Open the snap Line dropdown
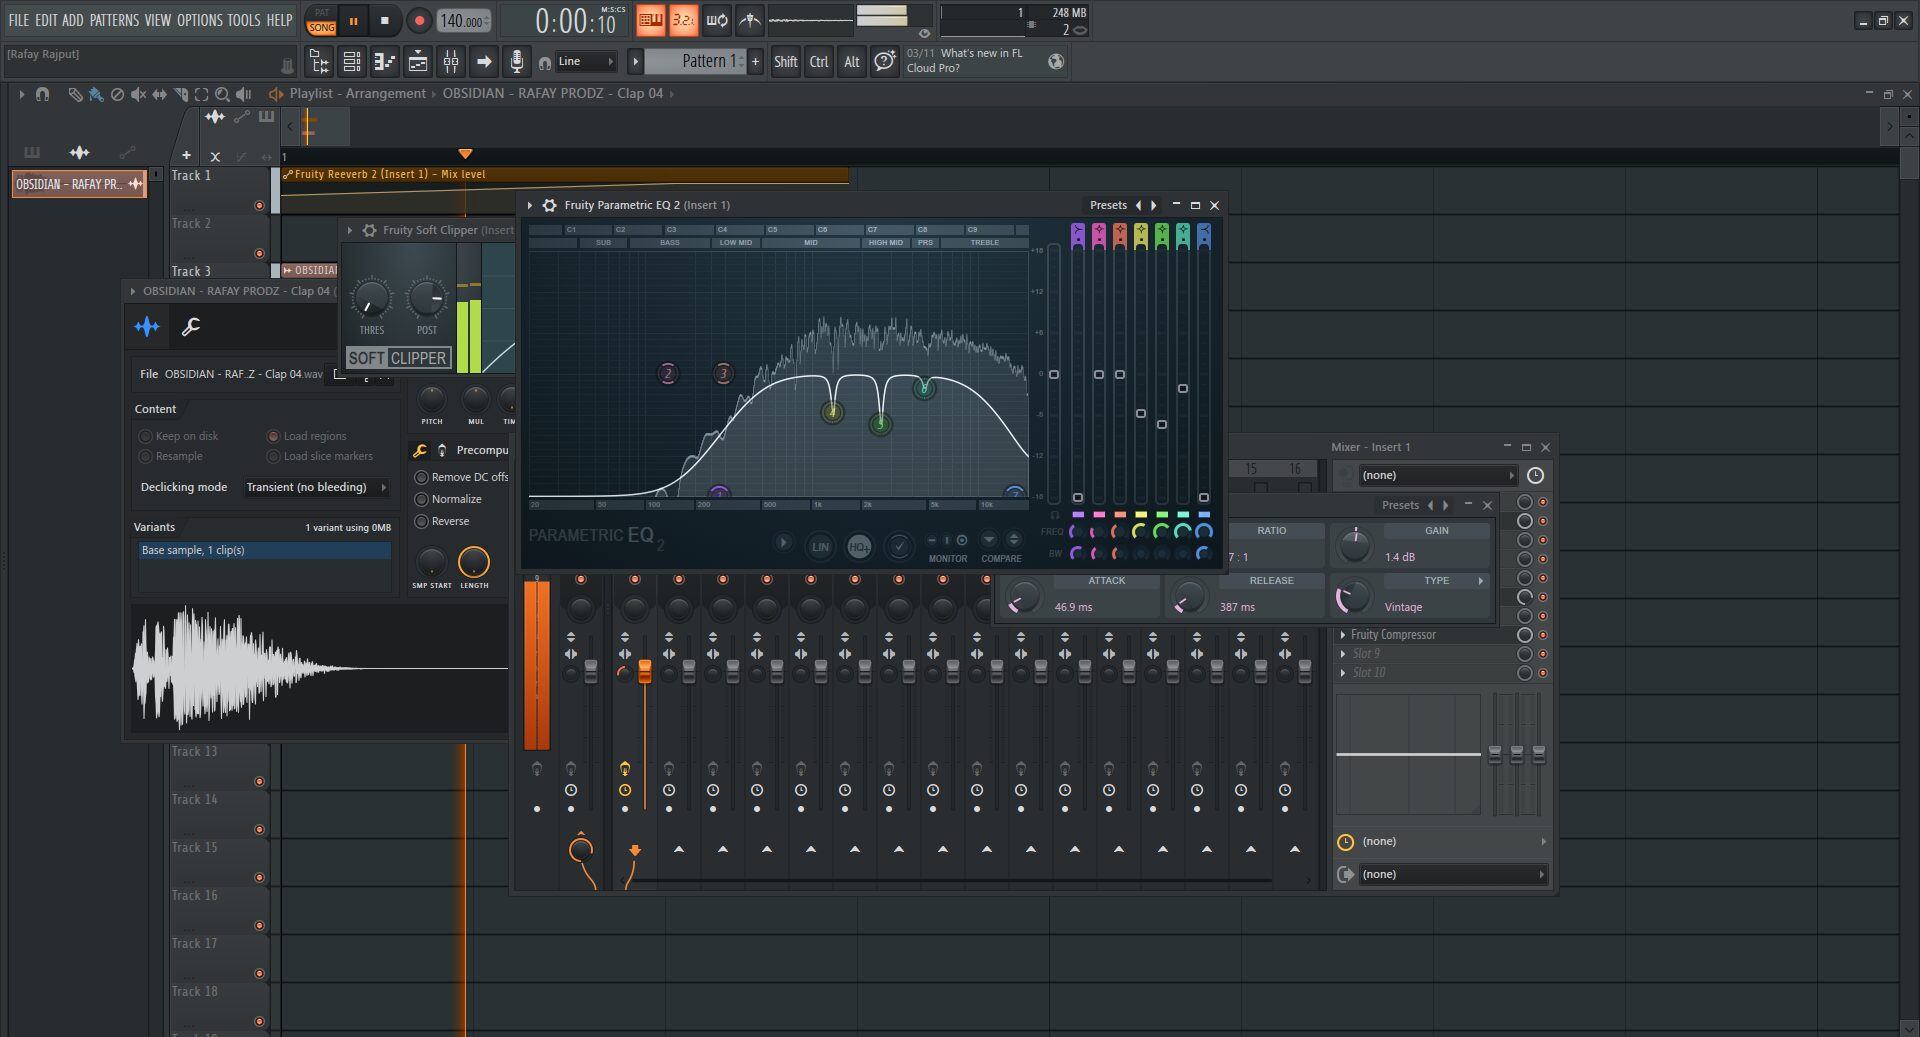 [x=586, y=62]
